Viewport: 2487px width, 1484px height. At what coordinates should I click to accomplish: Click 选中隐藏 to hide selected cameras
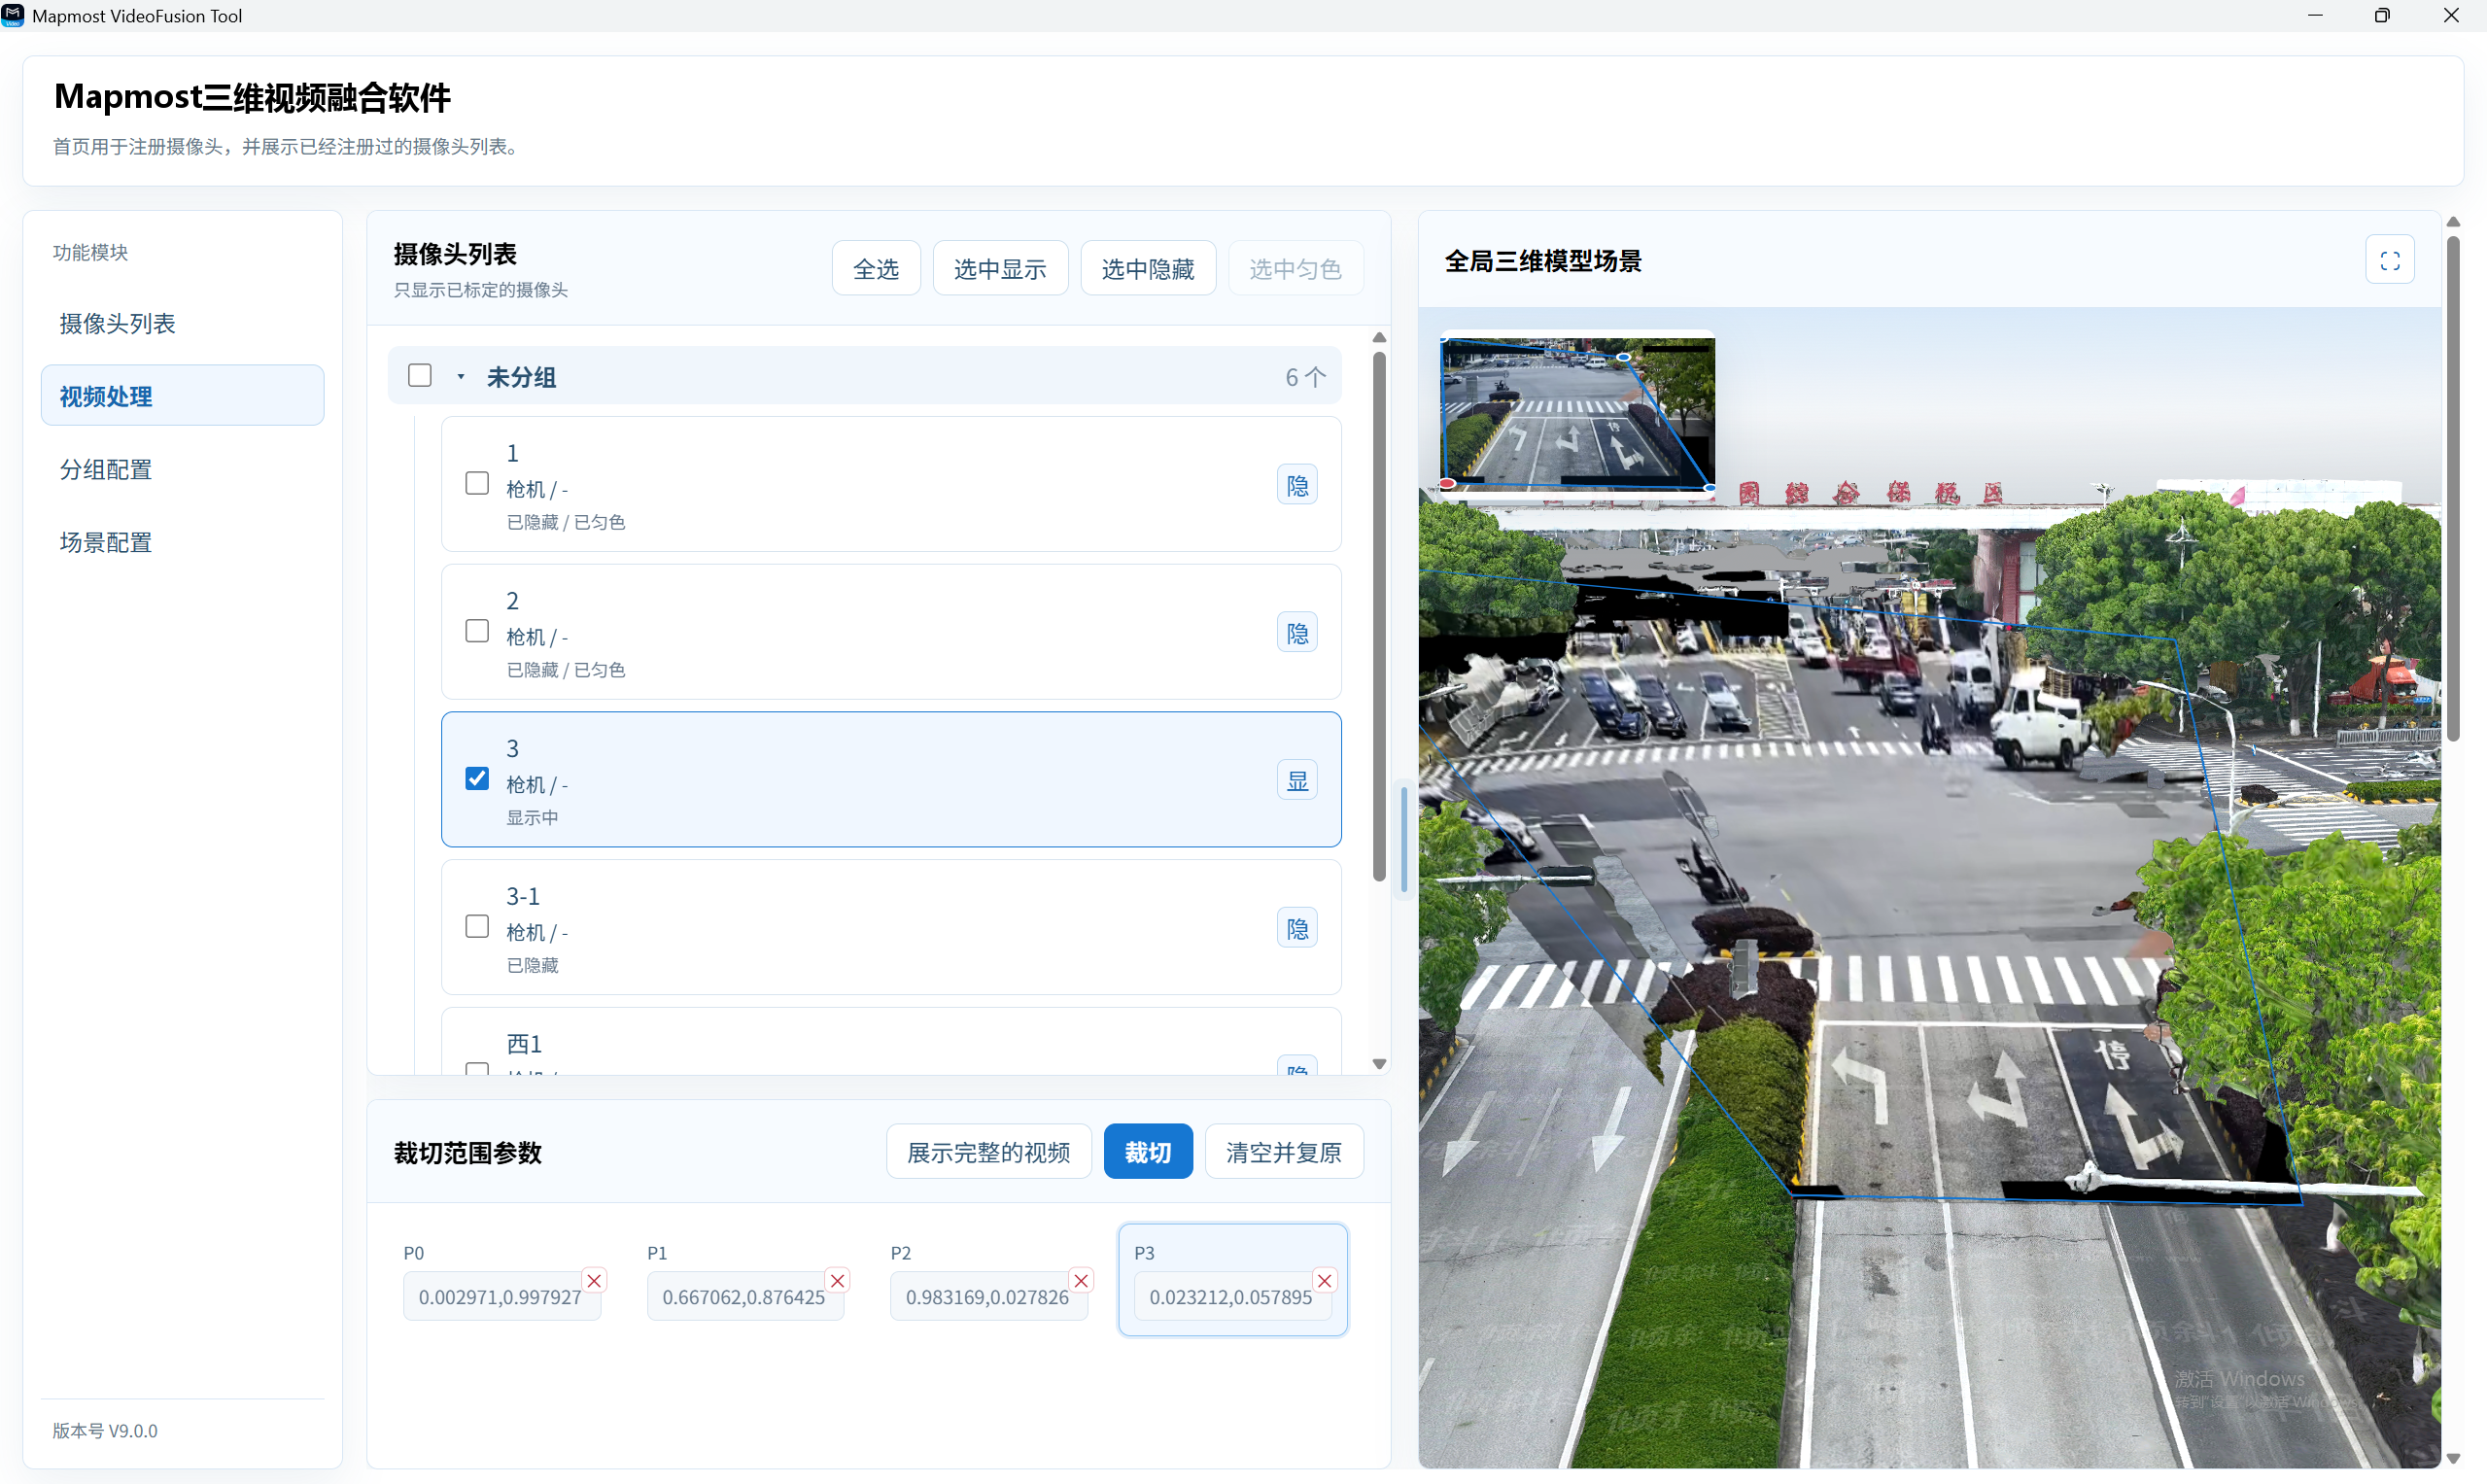tap(1148, 268)
